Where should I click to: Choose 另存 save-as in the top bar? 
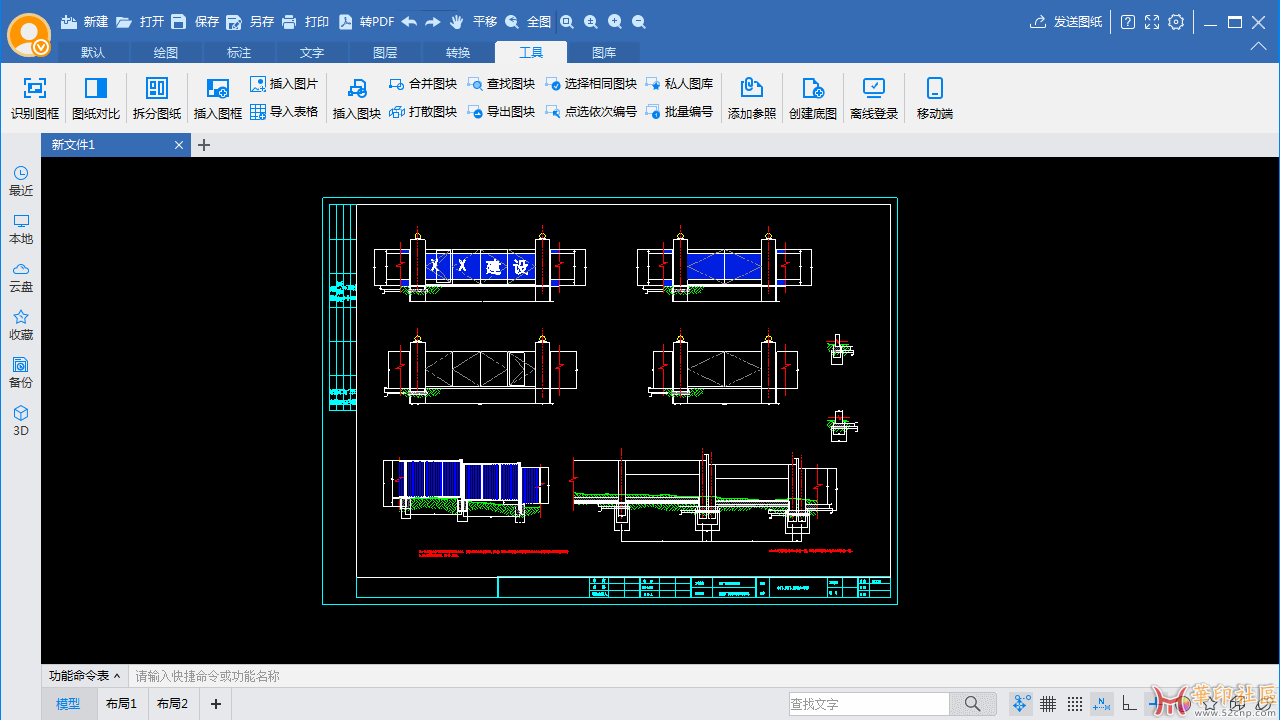(x=250, y=21)
